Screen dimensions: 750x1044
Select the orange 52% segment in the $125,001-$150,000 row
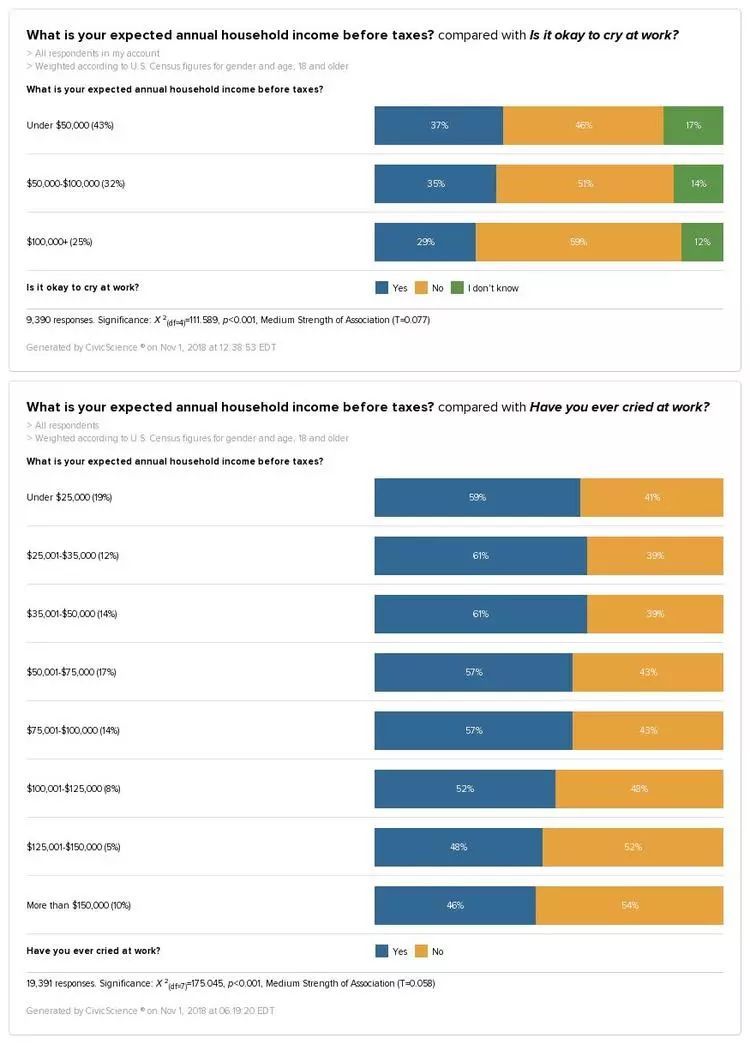pos(632,847)
